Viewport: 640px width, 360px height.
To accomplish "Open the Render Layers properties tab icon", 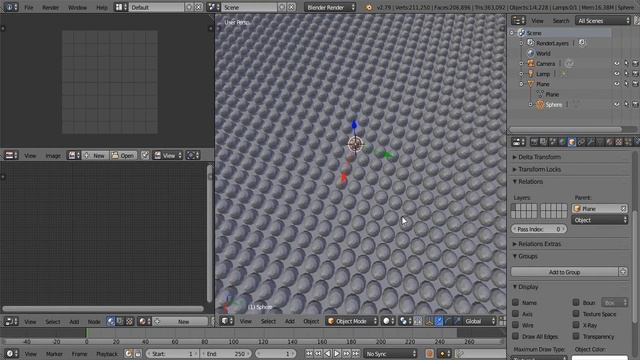I will [543, 142].
